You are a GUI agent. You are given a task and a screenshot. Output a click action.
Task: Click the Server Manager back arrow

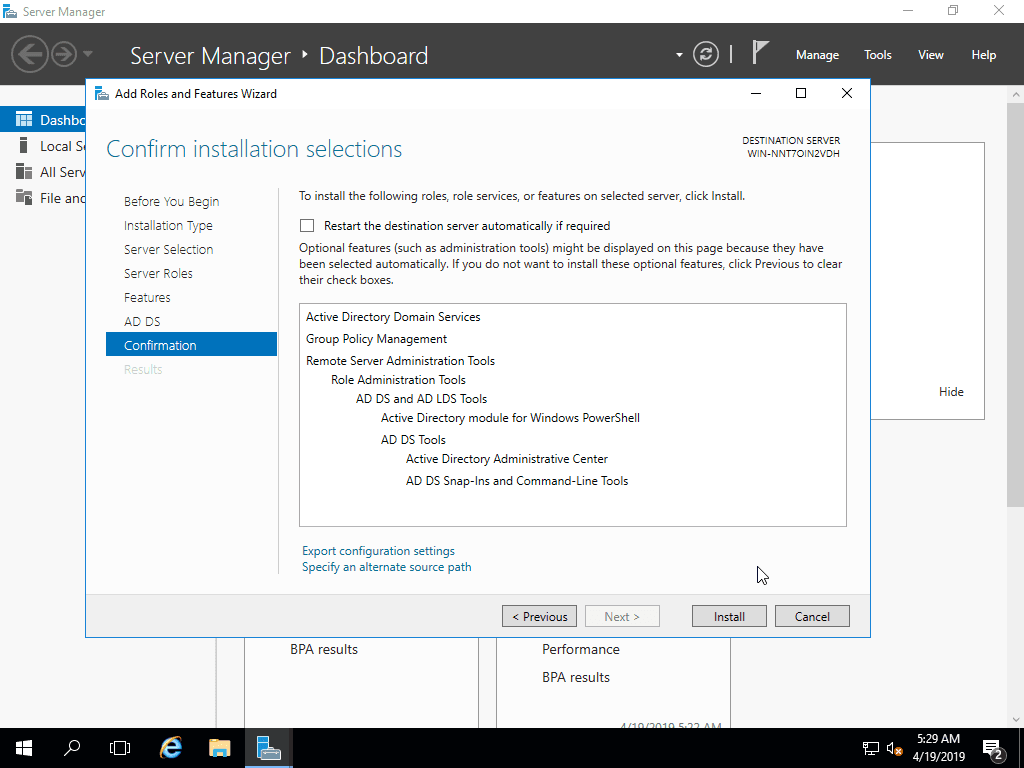(x=30, y=54)
